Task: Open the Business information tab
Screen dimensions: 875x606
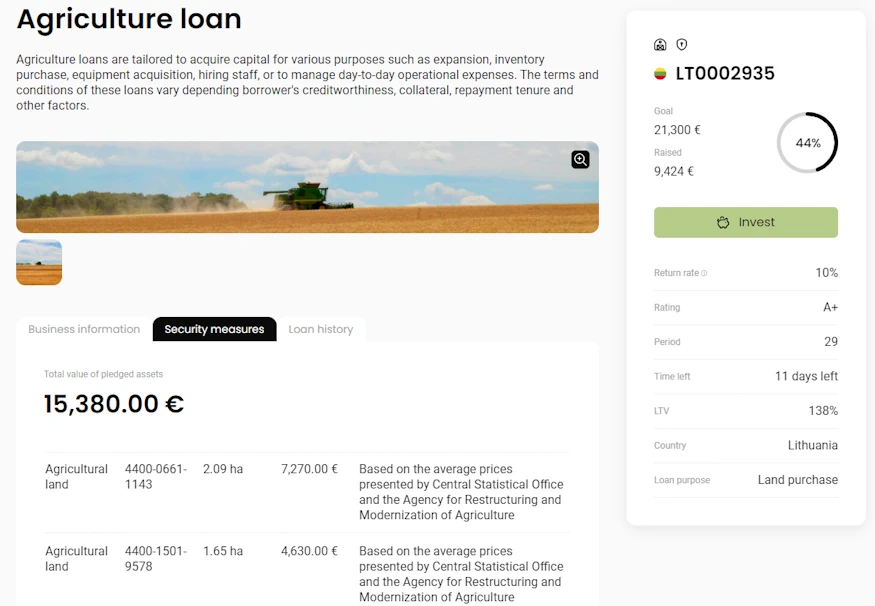Action: [x=84, y=329]
